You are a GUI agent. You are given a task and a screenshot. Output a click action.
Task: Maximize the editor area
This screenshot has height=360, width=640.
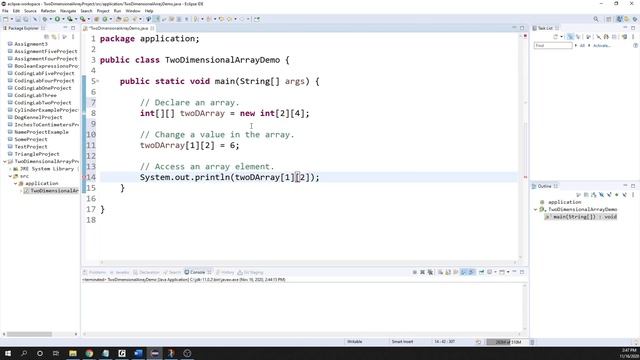pos(522,28)
